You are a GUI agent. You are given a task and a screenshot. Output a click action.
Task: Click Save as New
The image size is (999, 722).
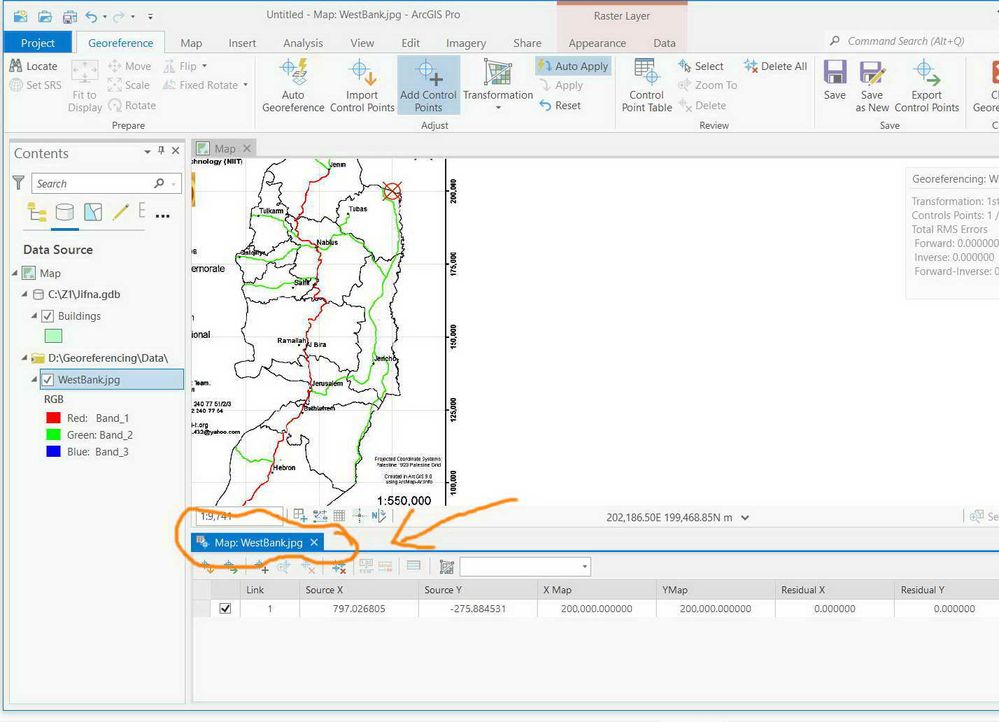click(x=872, y=86)
